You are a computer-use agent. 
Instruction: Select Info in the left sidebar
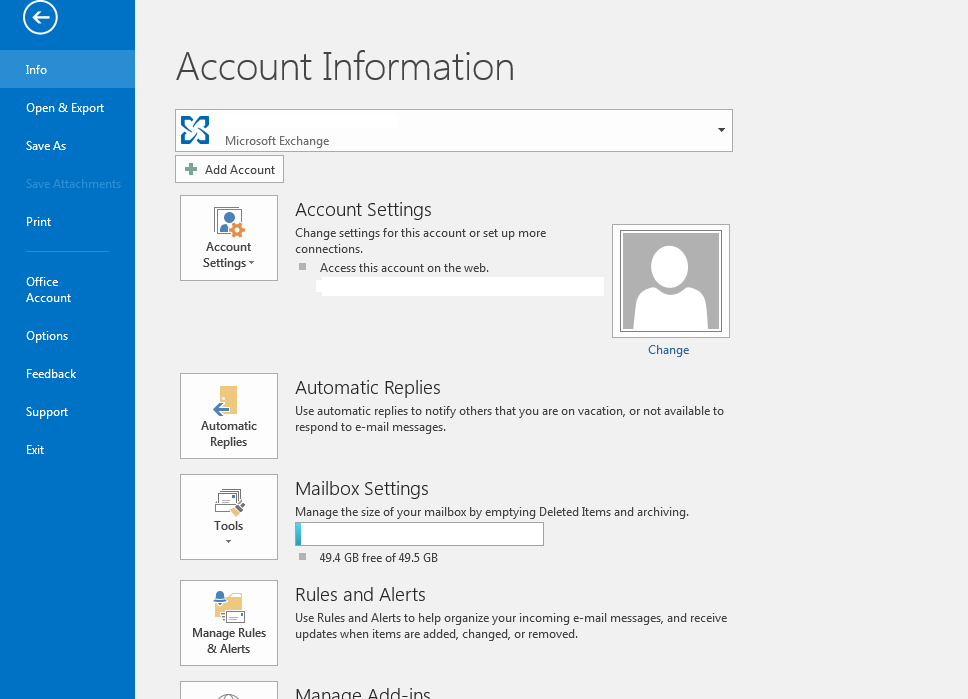(x=37, y=70)
